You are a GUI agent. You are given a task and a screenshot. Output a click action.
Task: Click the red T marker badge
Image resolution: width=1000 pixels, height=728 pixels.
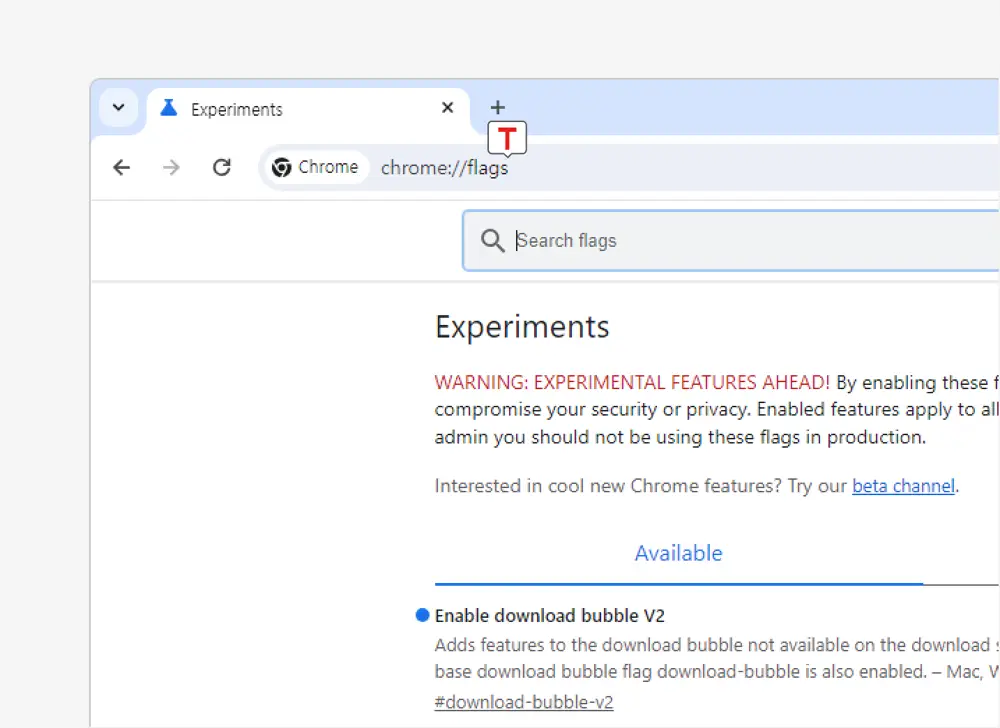pos(507,138)
